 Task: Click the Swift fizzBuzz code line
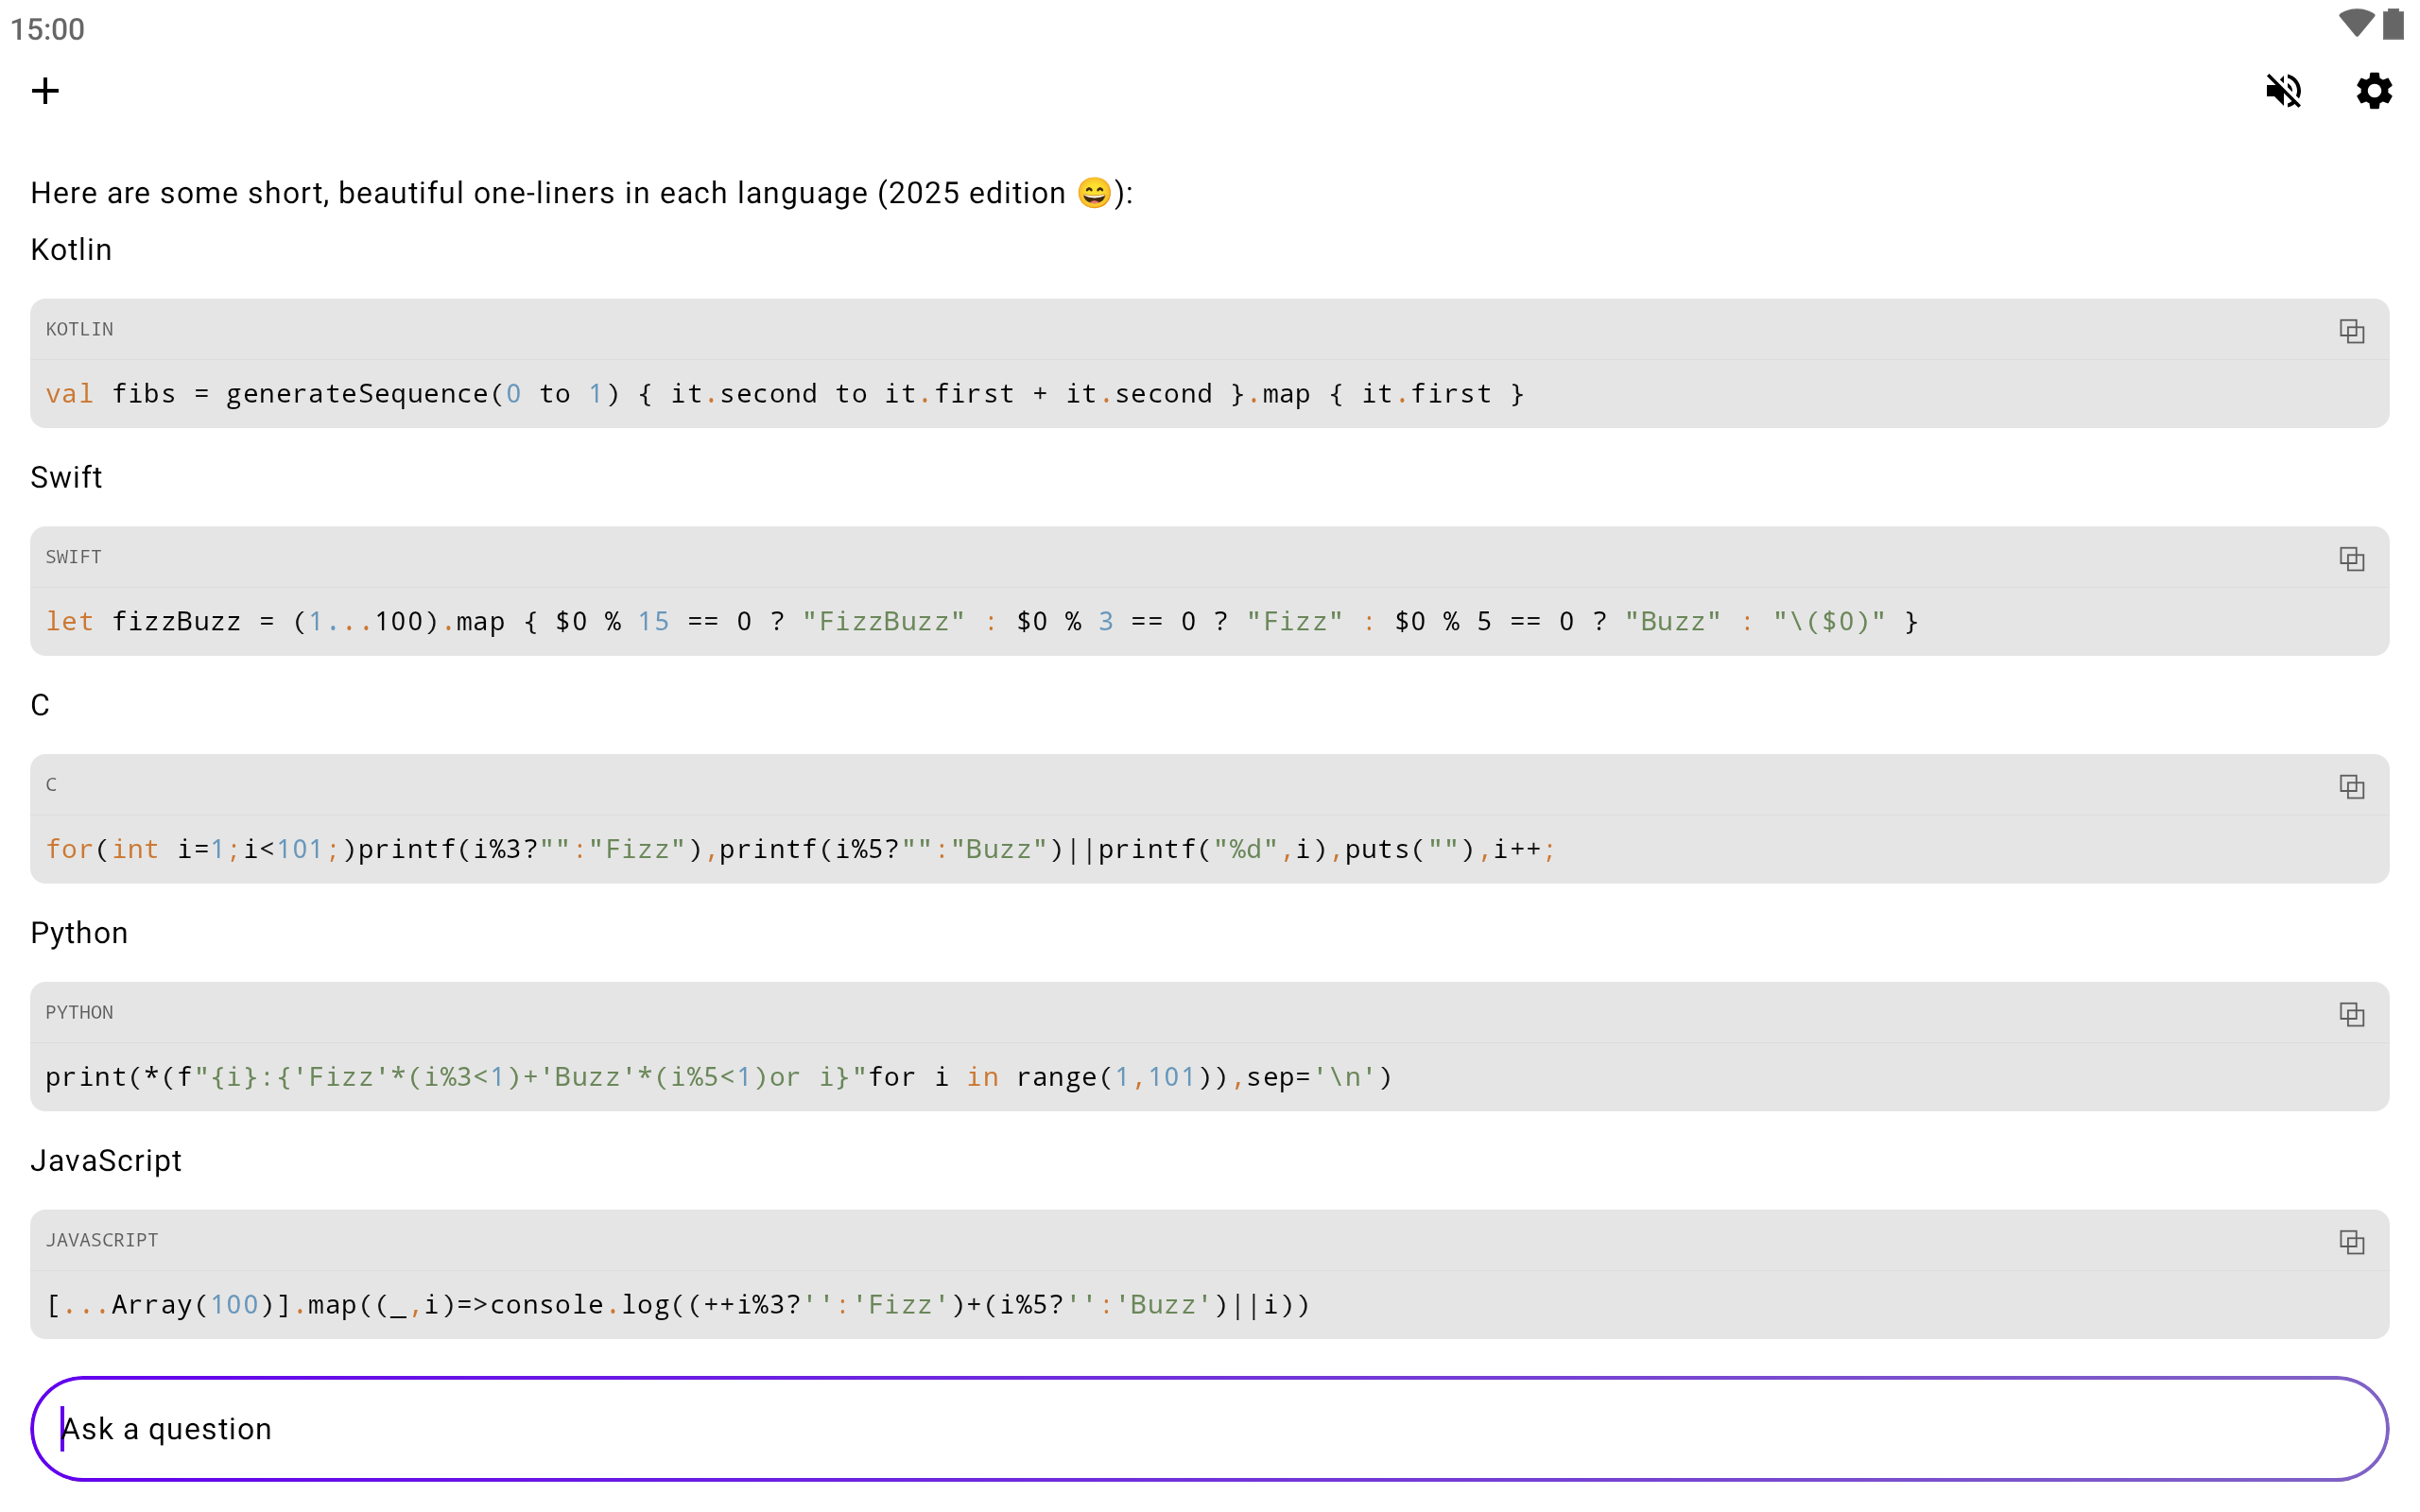980,622
